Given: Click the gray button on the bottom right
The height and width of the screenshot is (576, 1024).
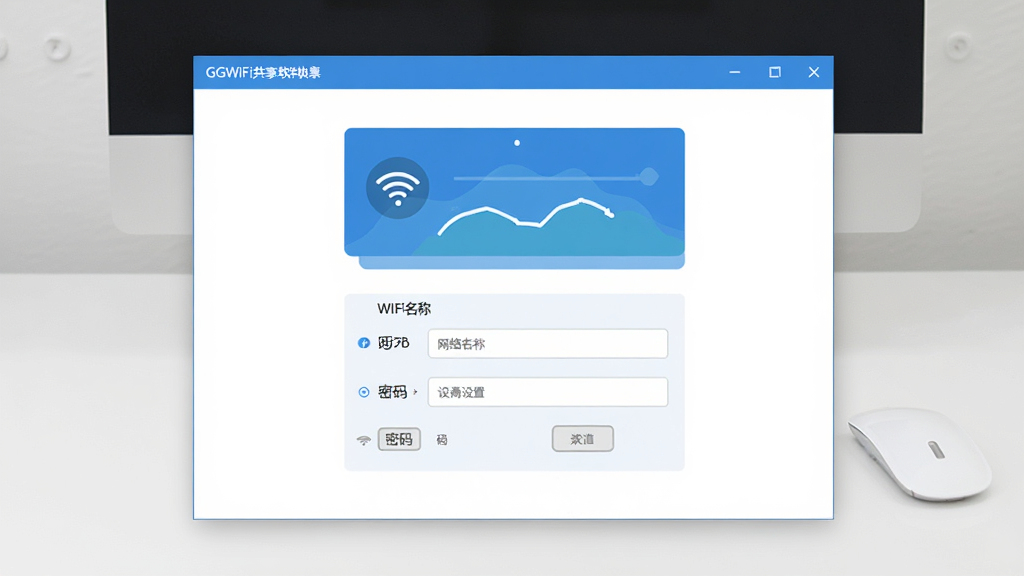Looking at the screenshot, I should pos(583,439).
